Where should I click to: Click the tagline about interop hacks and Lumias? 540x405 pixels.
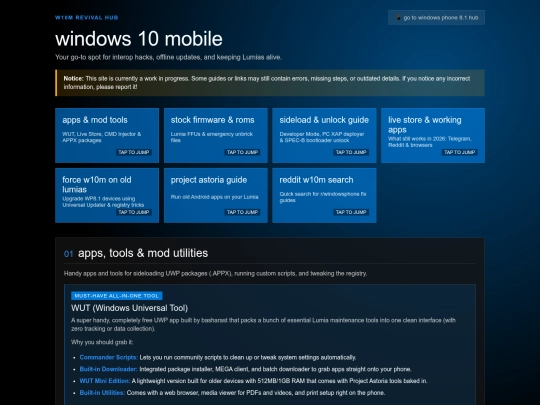coord(168,57)
